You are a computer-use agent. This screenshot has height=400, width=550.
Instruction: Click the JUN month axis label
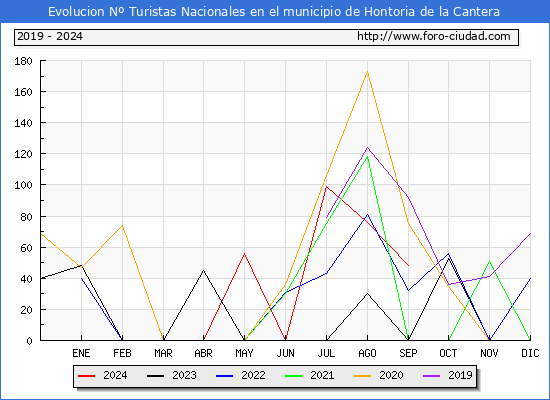point(286,353)
